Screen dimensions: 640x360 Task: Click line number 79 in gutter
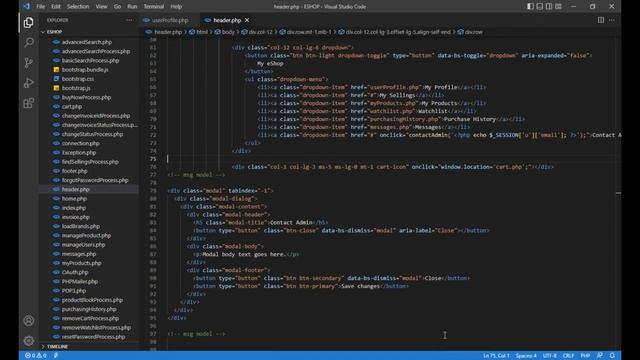click(153, 191)
